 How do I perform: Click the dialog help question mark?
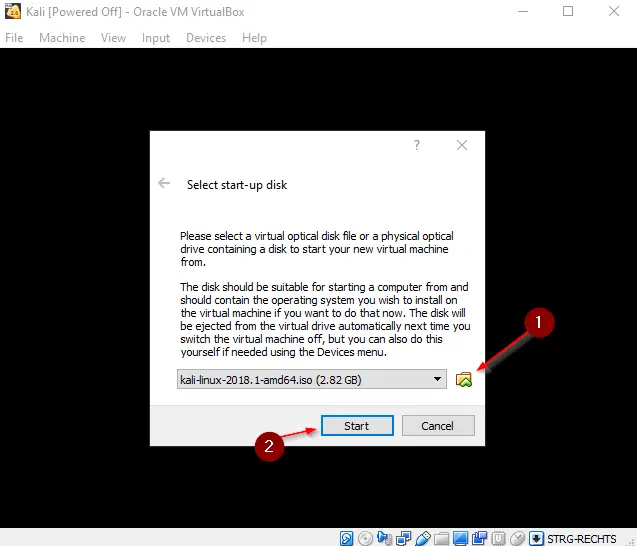417,145
